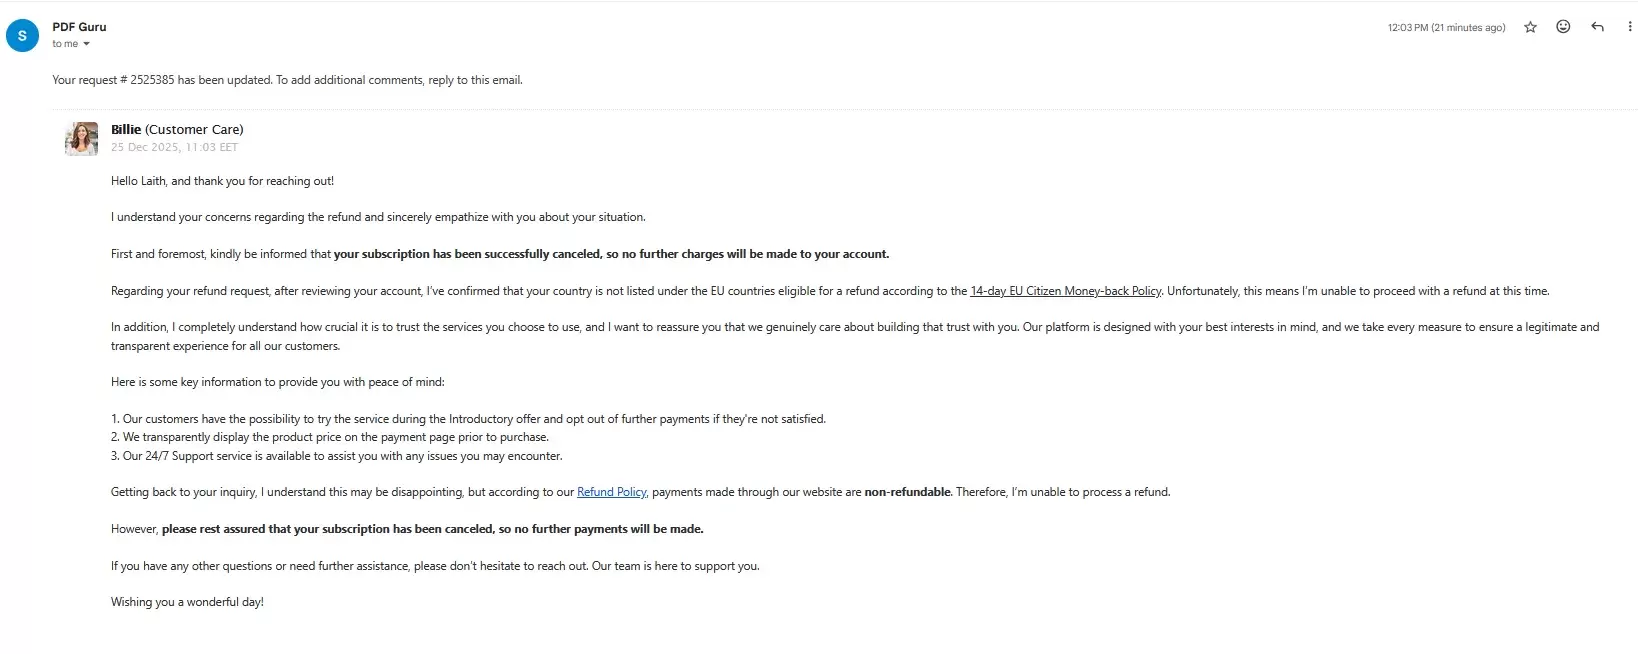Click the 'Hello Laith' greeting line
This screenshot has height=654, width=1638.
point(222,181)
